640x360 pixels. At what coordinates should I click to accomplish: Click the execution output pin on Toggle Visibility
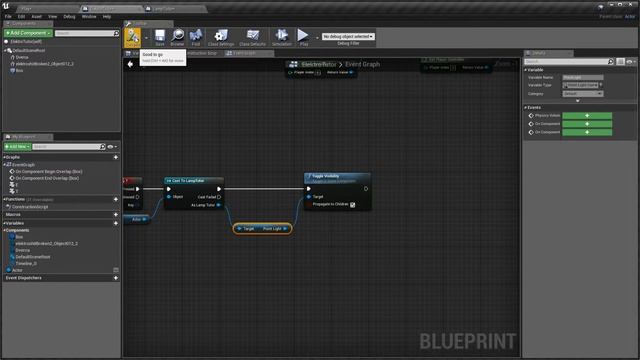click(366, 189)
